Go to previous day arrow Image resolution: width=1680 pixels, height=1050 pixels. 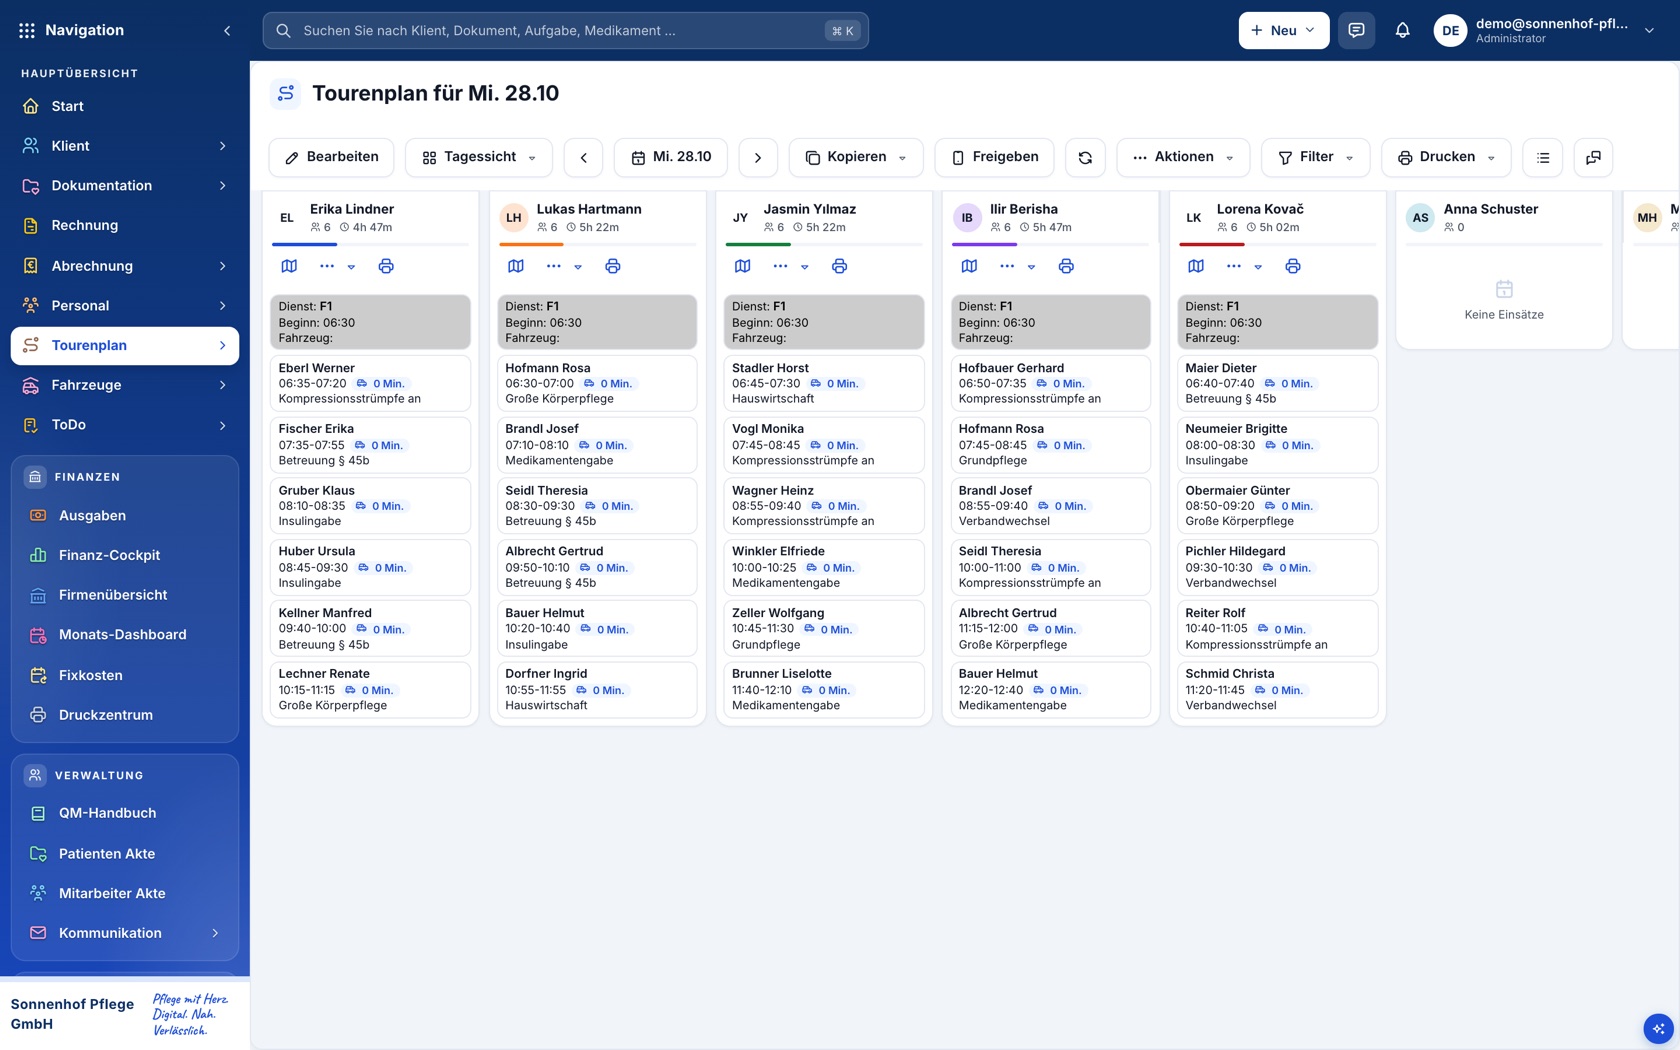[584, 158]
